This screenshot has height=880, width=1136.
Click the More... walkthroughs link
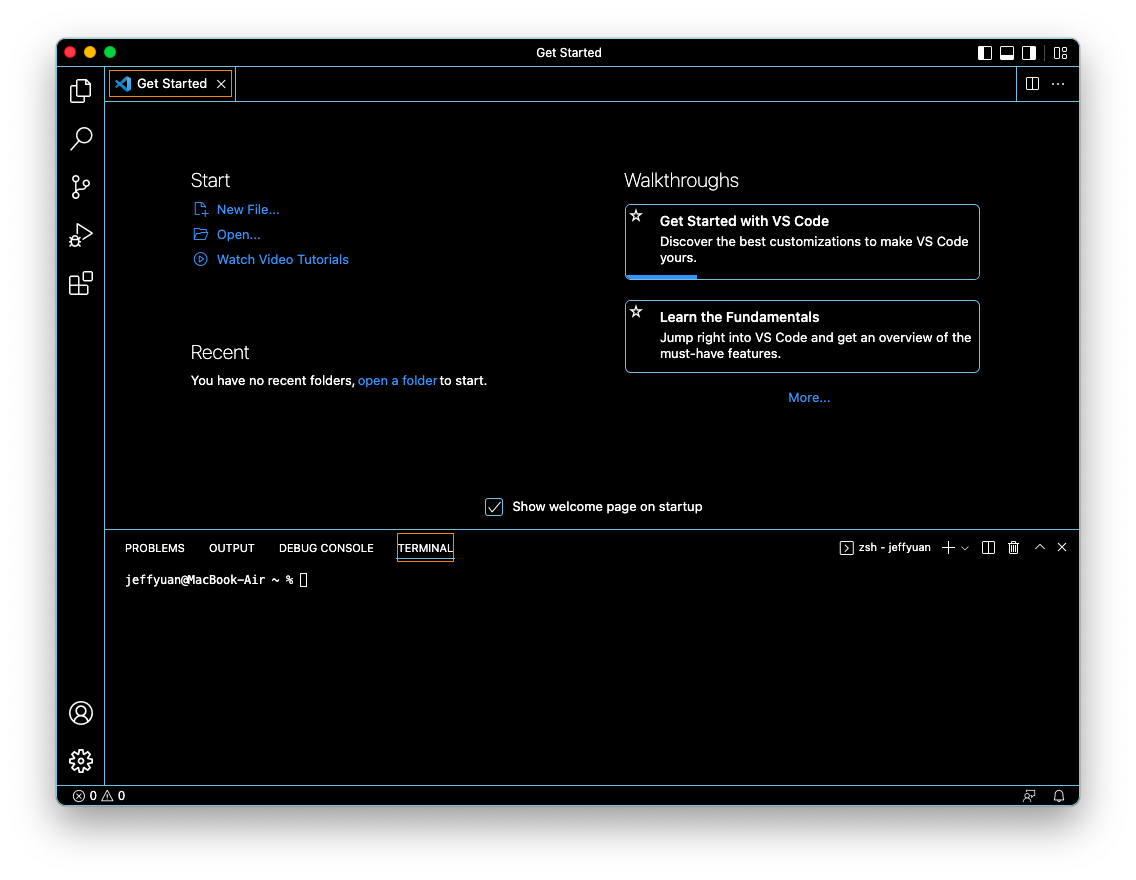tap(809, 398)
